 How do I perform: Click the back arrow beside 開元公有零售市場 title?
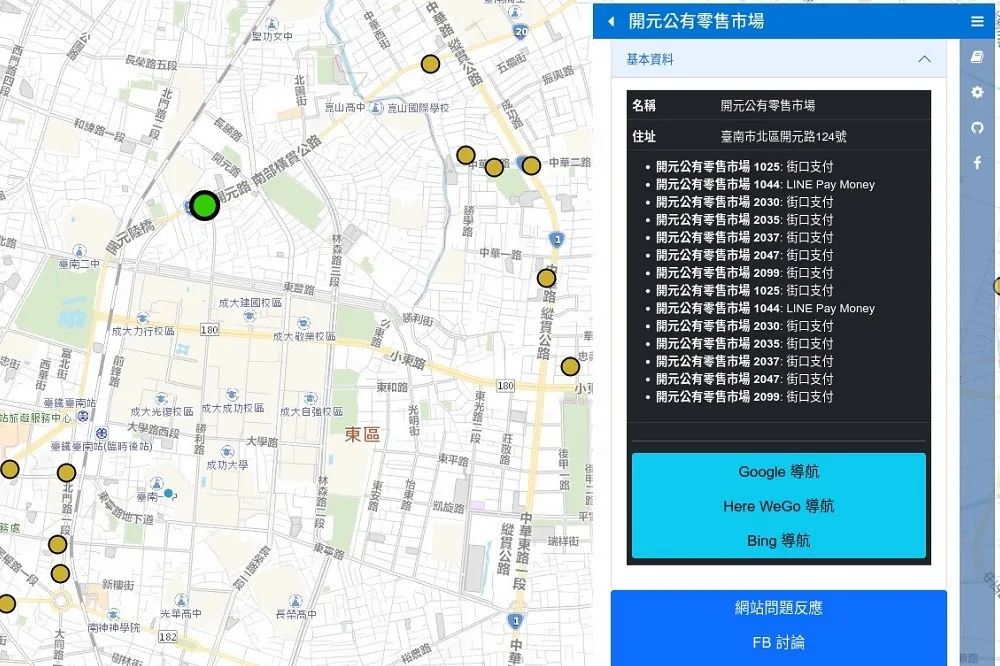(611, 22)
